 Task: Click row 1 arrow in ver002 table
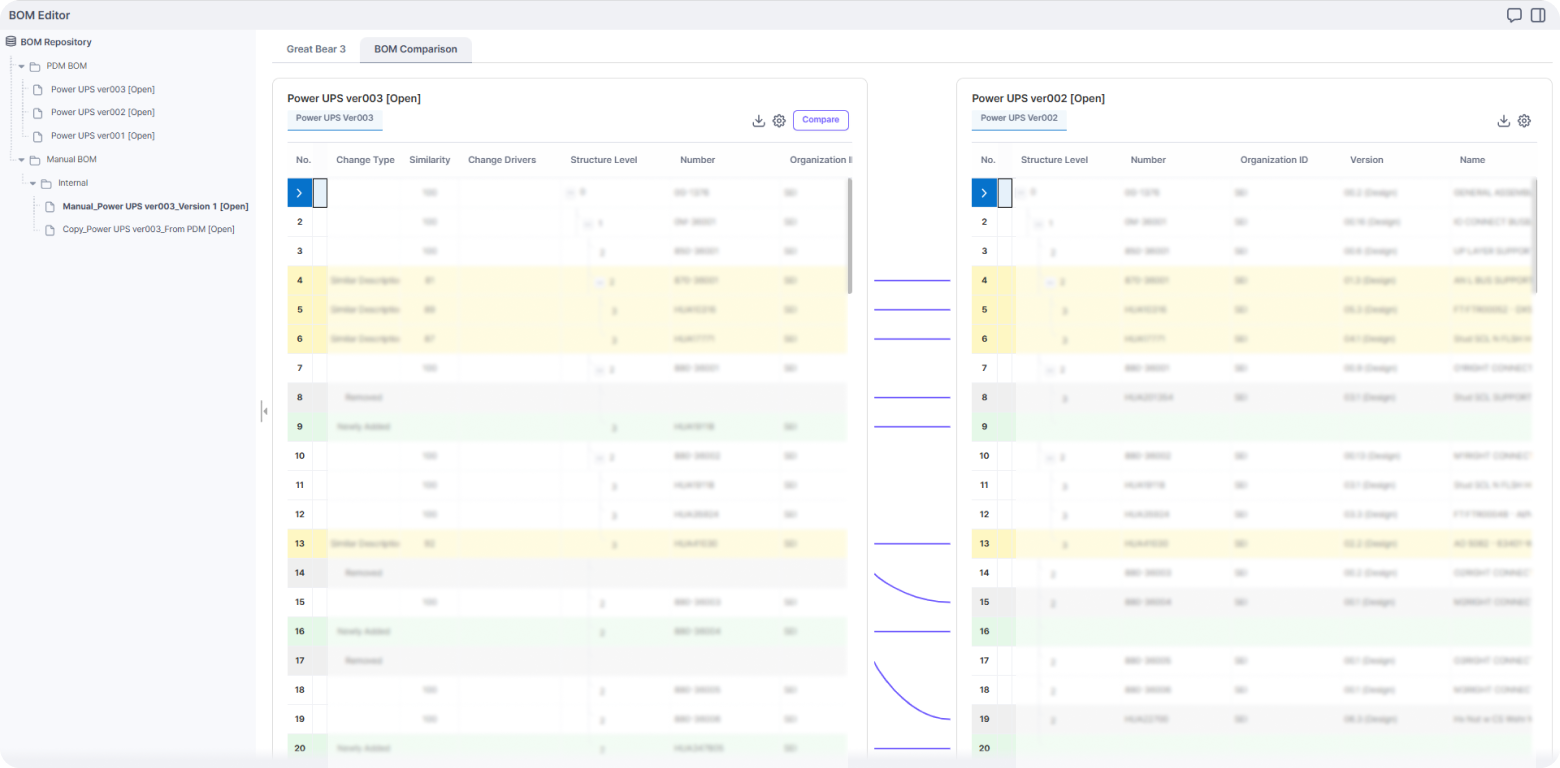pyautogui.click(x=984, y=193)
